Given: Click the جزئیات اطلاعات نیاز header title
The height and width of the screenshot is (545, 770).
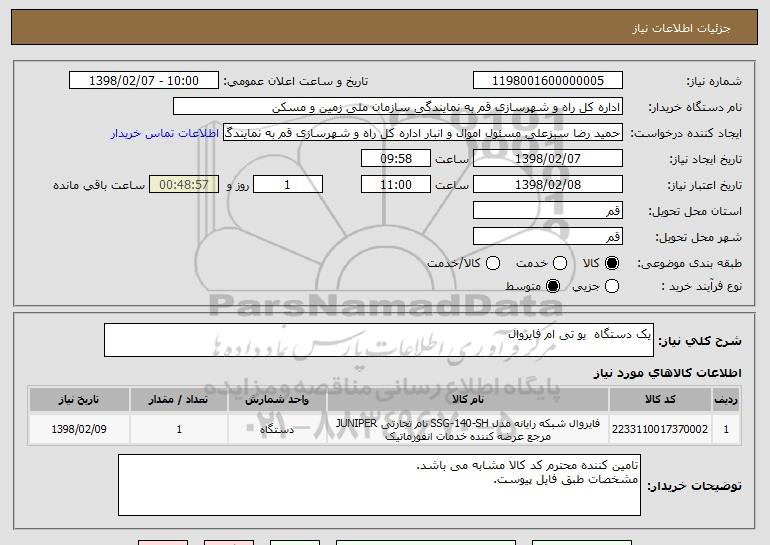Looking at the screenshot, I should point(681,28).
